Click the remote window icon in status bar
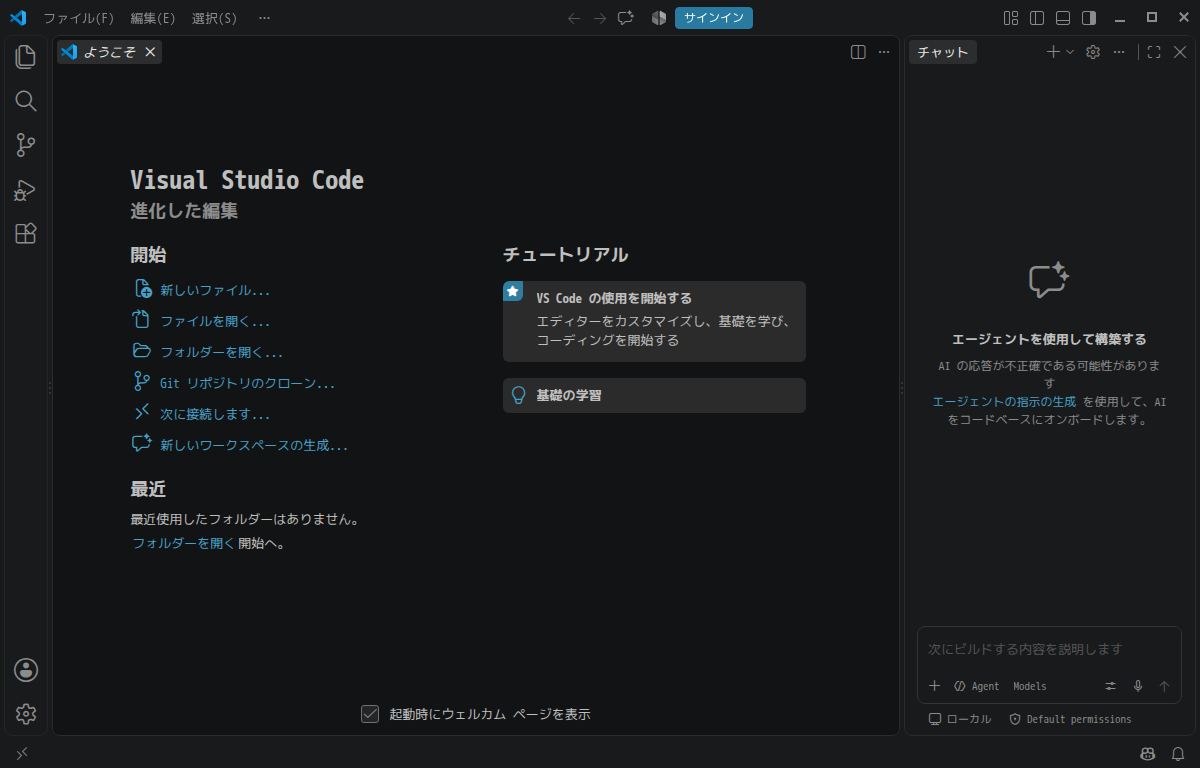The width and height of the screenshot is (1200, 768). (22, 753)
